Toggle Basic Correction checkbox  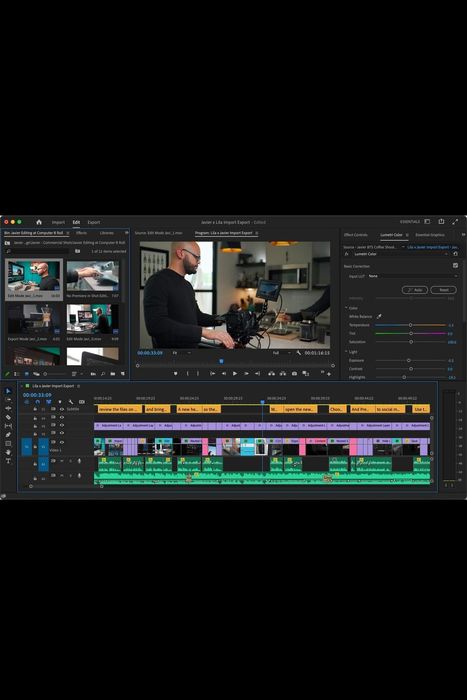pyautogui.click(x=455, y=265)
